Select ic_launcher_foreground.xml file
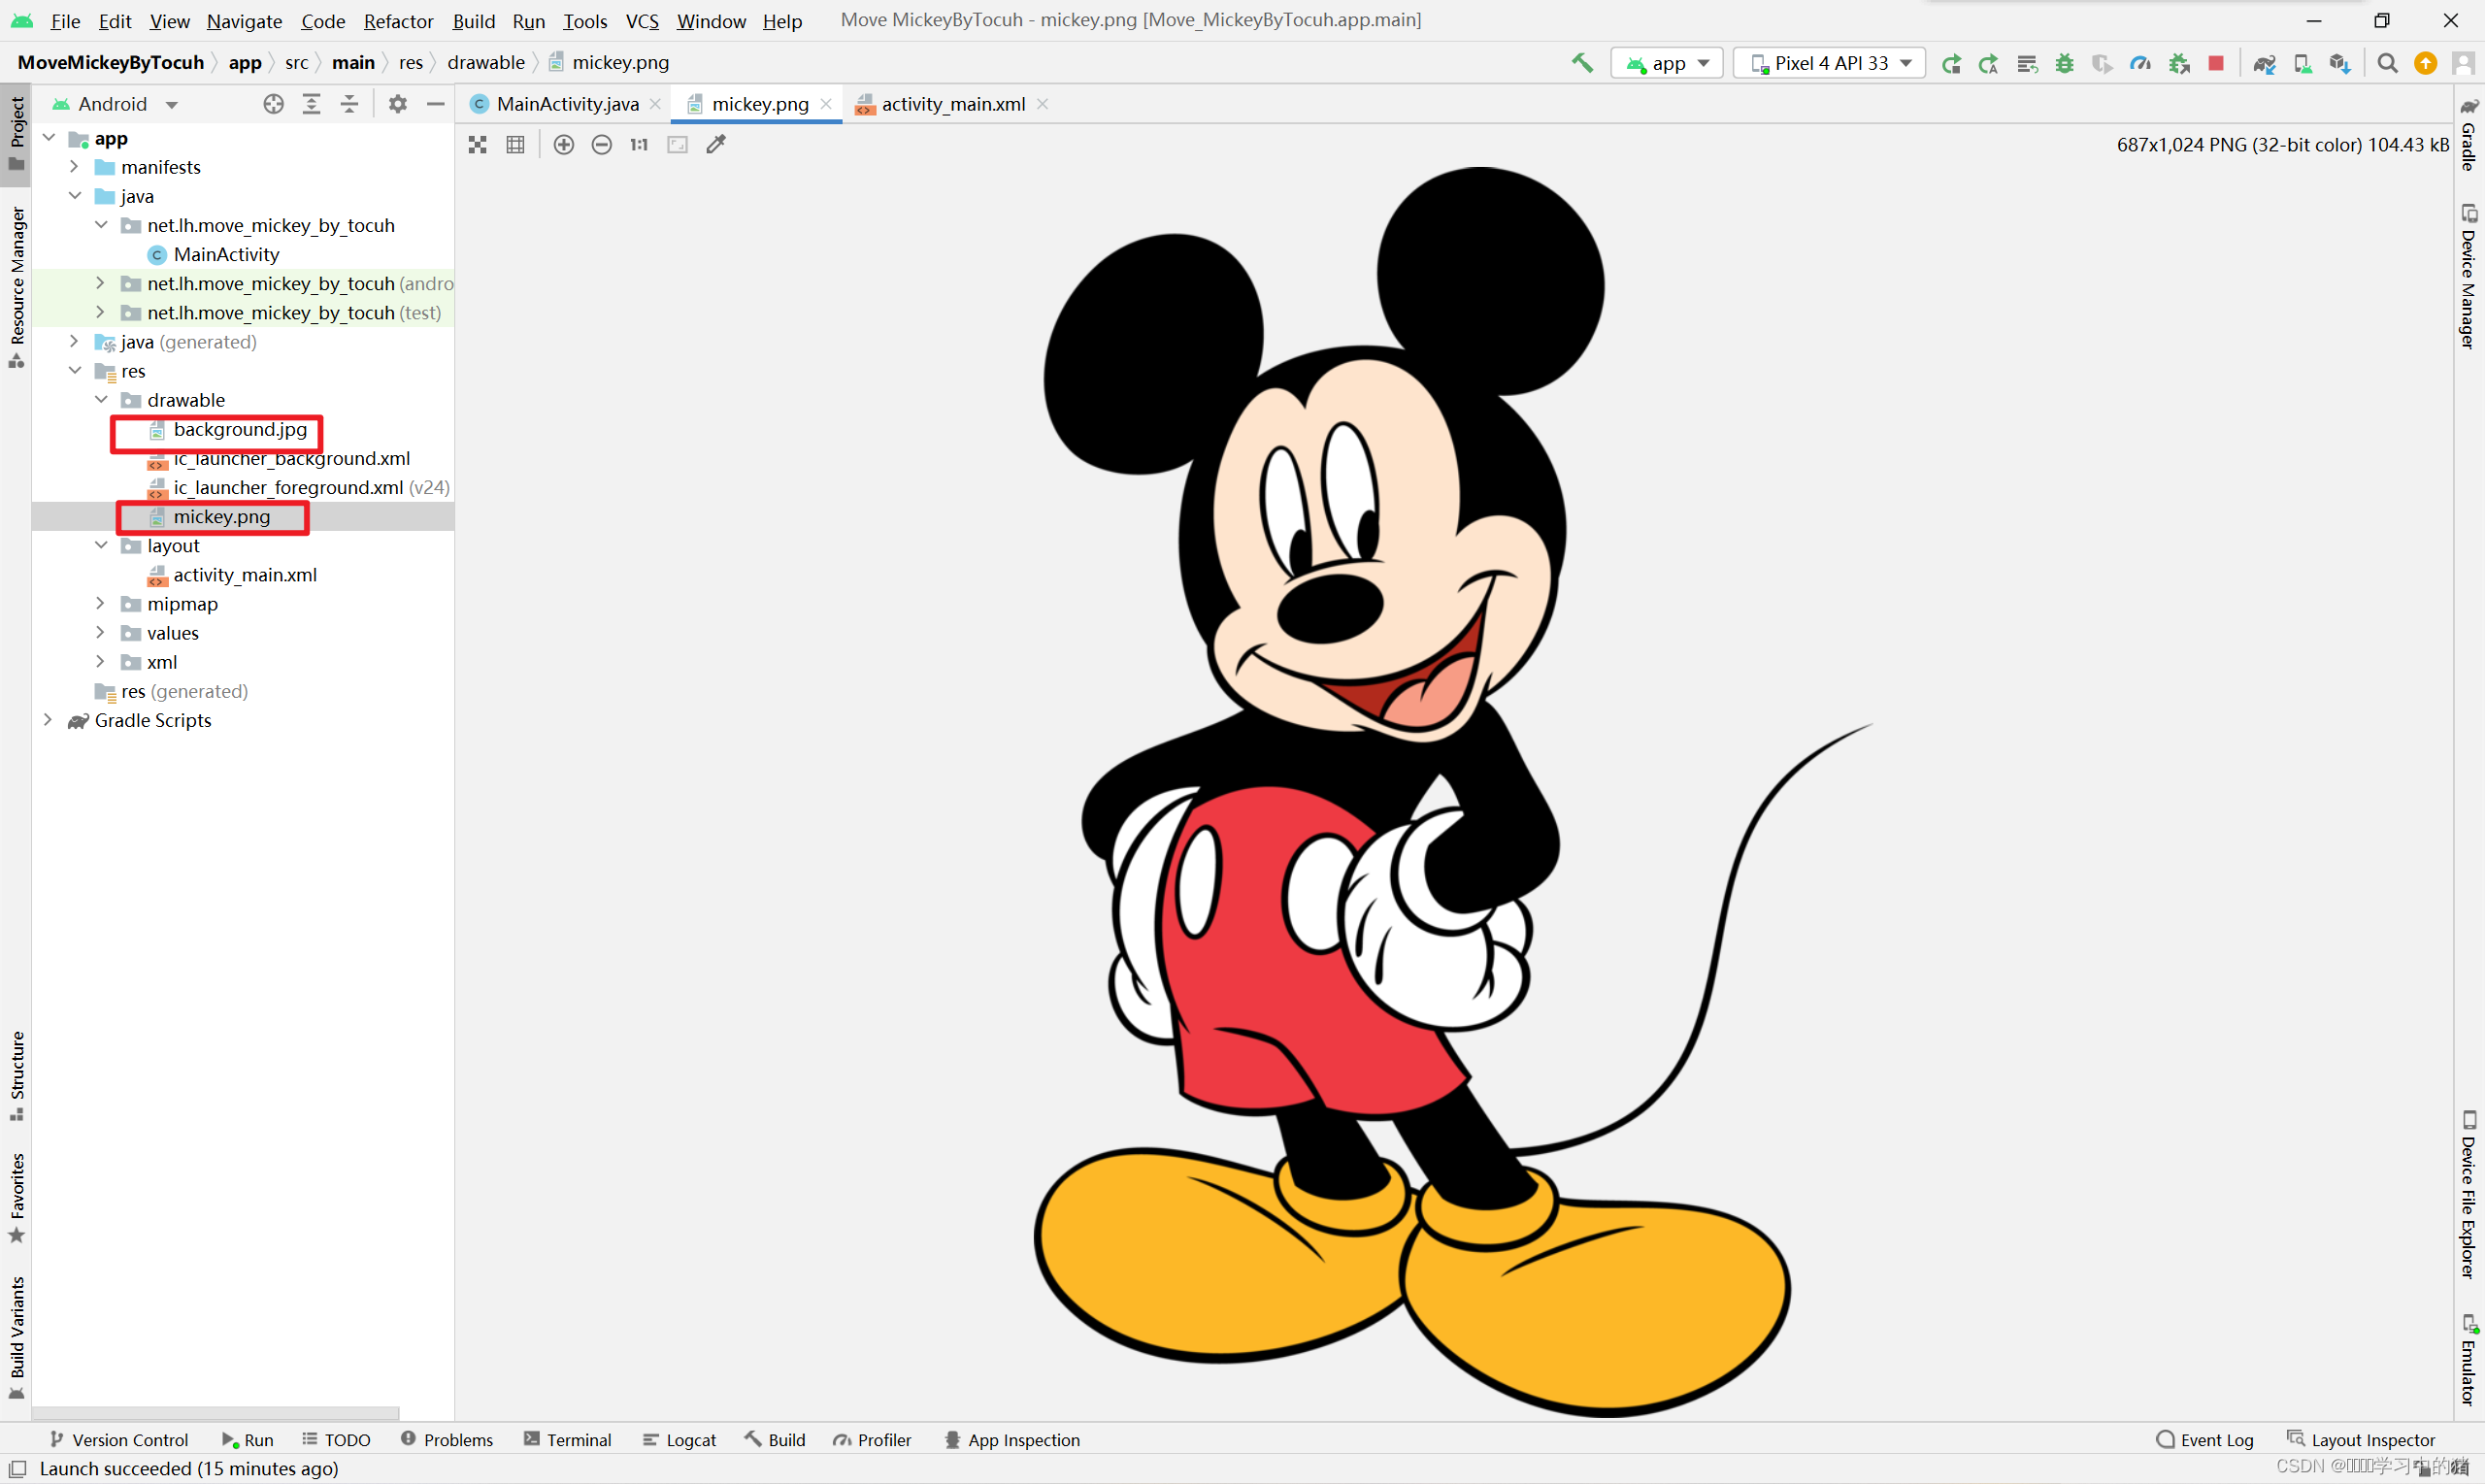The width and height of the screenshot is (2485, 1484). tap(288, 488)
